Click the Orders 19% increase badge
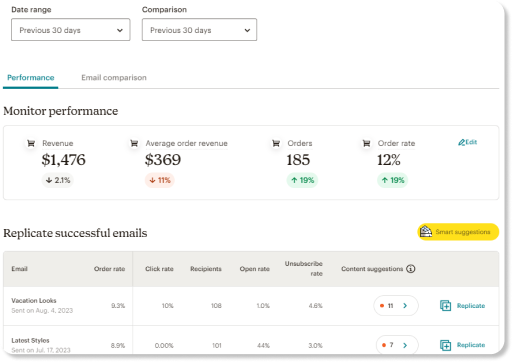Screen dimensions: 512x362 [302, 180]
